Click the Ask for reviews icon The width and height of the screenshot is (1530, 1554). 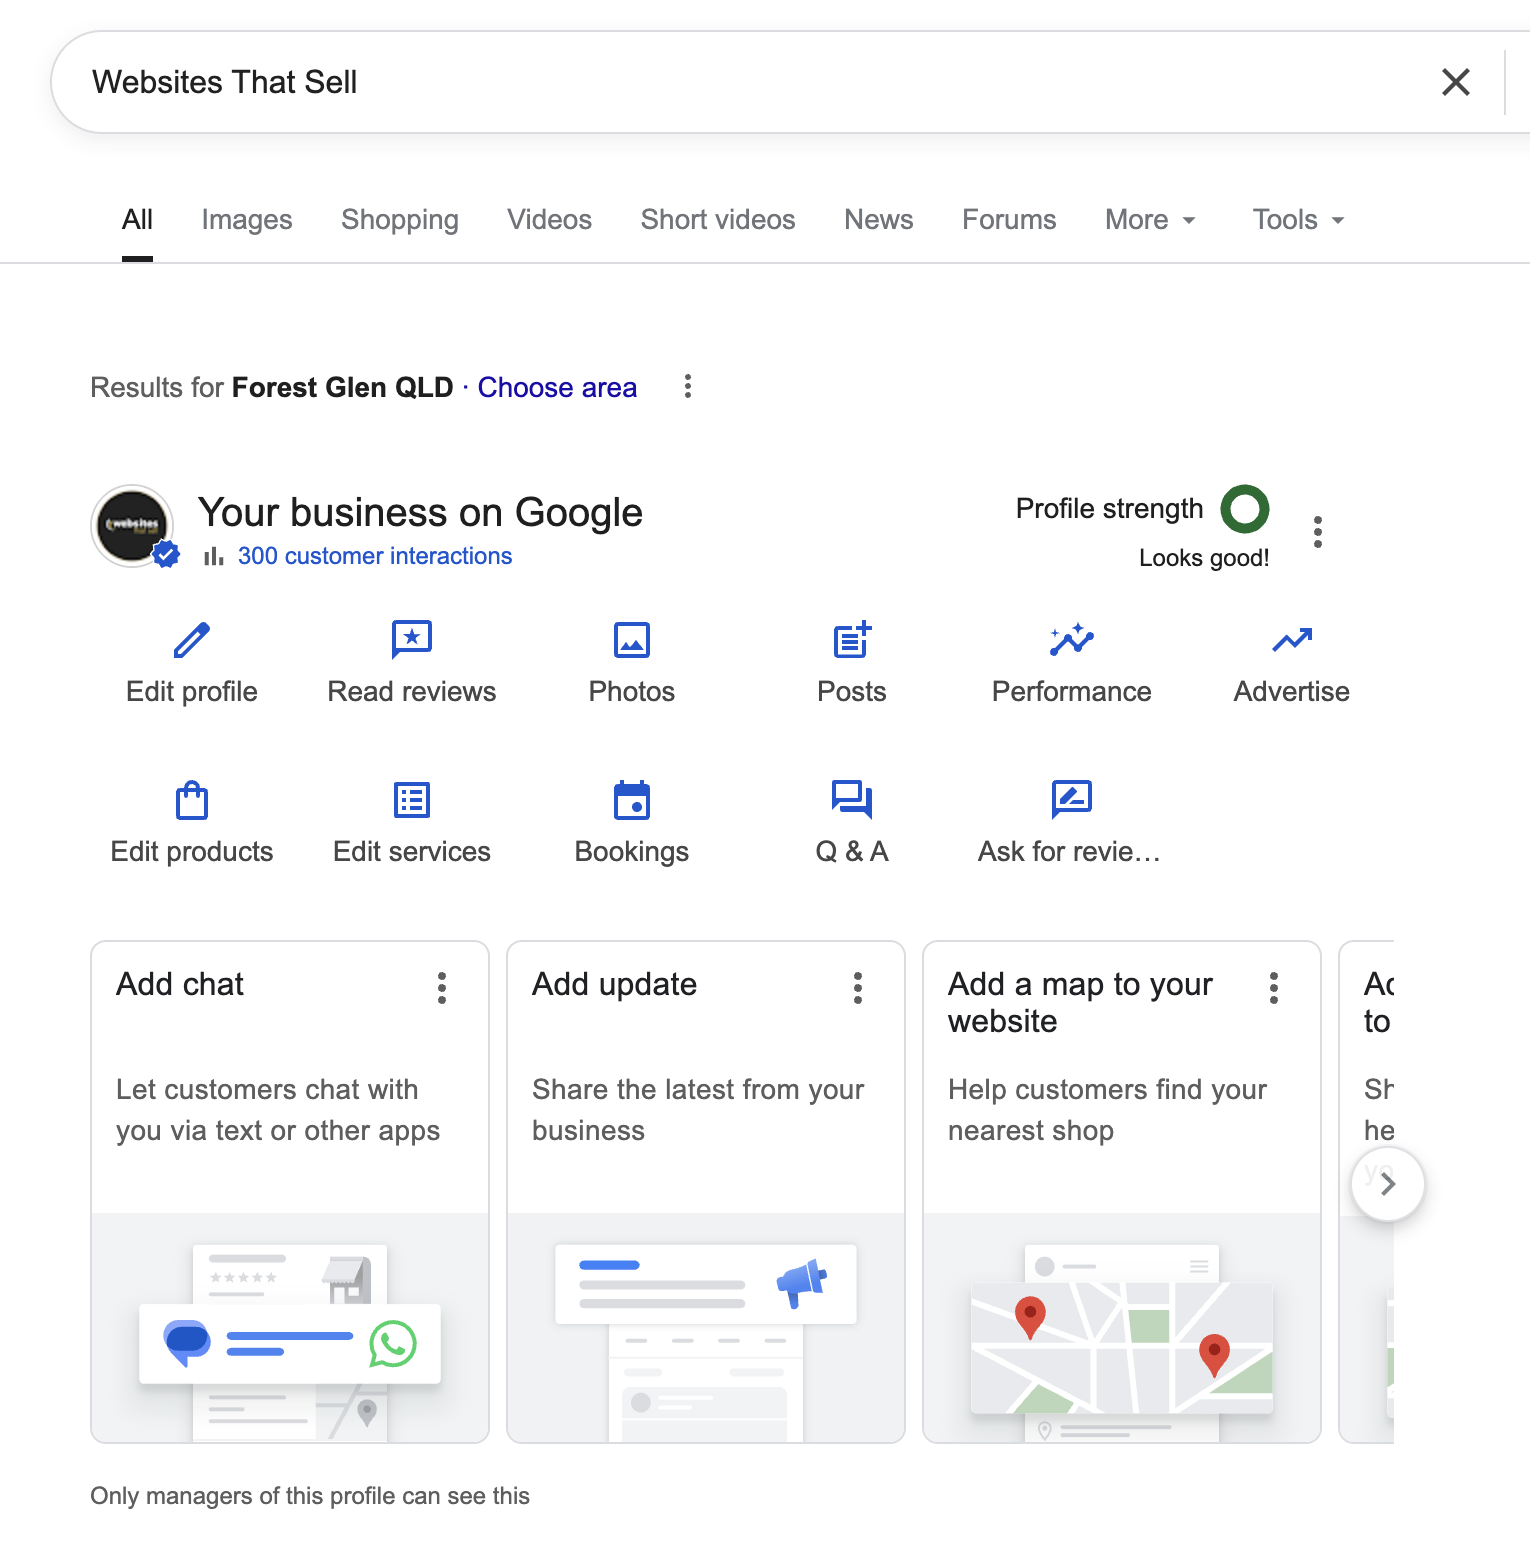pyautogui.click(x=1072, y=800)
